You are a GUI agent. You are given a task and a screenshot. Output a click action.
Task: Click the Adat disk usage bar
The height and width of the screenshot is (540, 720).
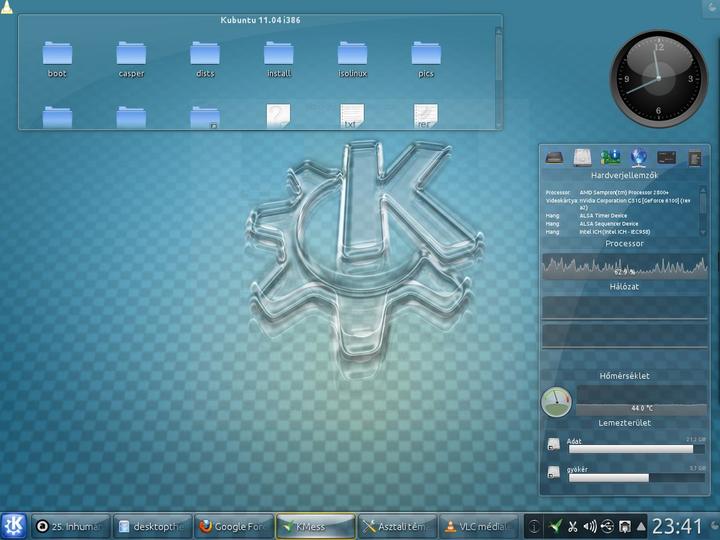[636, 449]
